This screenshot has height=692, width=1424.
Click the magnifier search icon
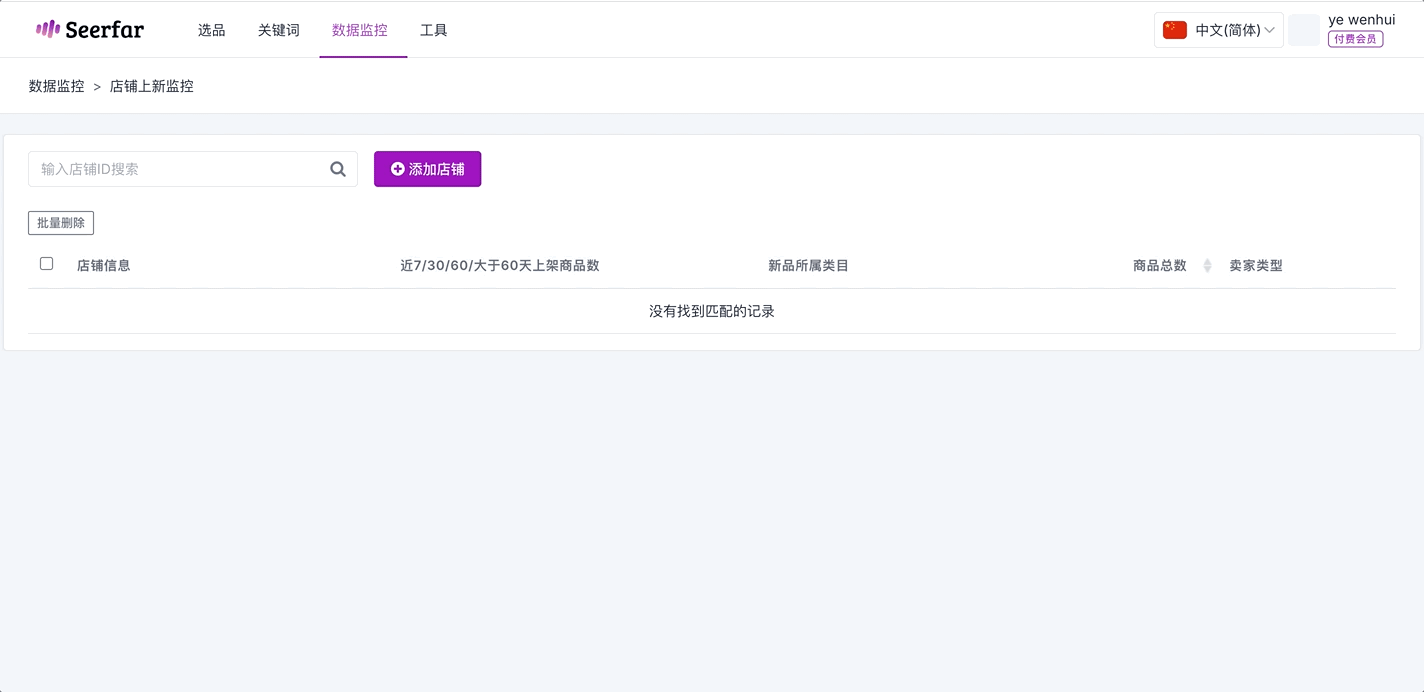338,169
